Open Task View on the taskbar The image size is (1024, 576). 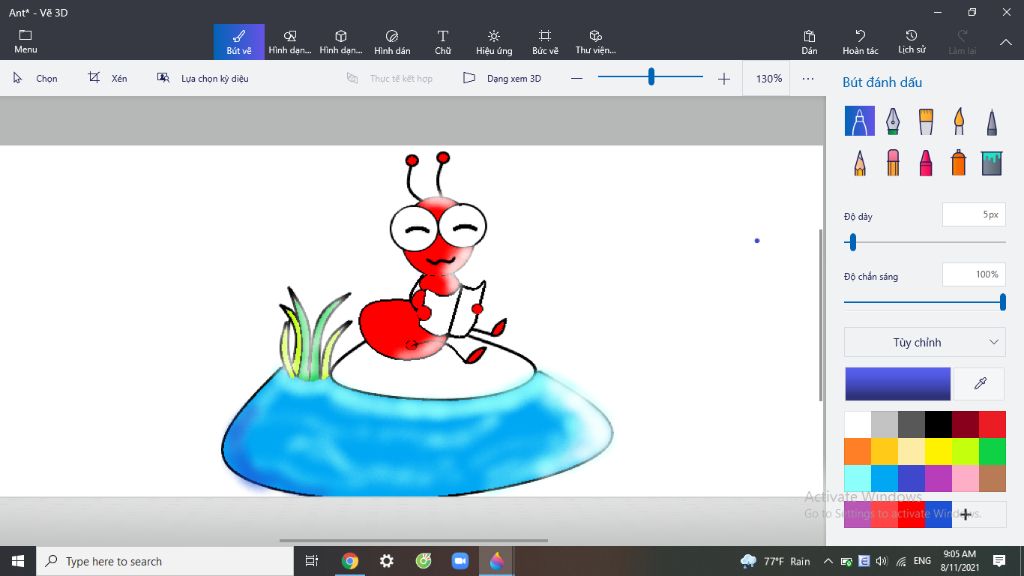click(x=312, y=561)
